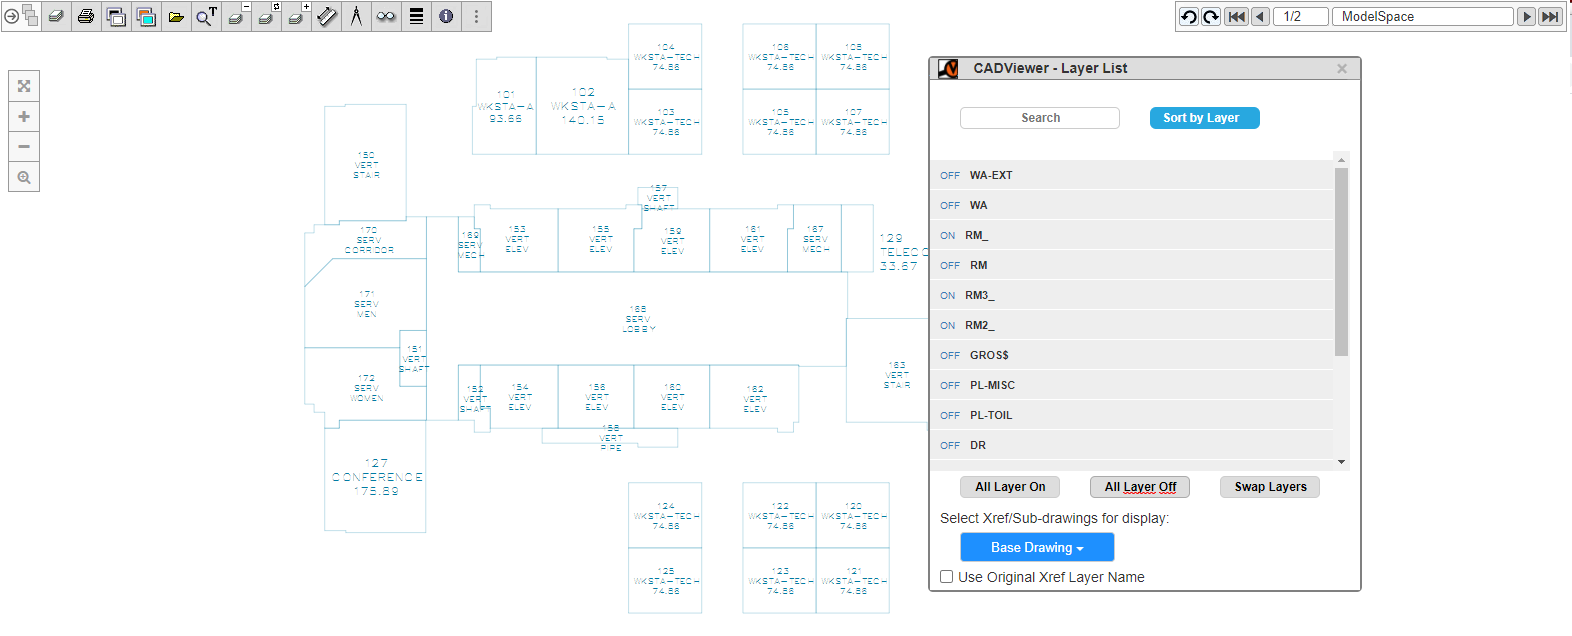Click the rotate counterclockwise arrow icon
1572x636 pixels.
[x=1189, y=17]
